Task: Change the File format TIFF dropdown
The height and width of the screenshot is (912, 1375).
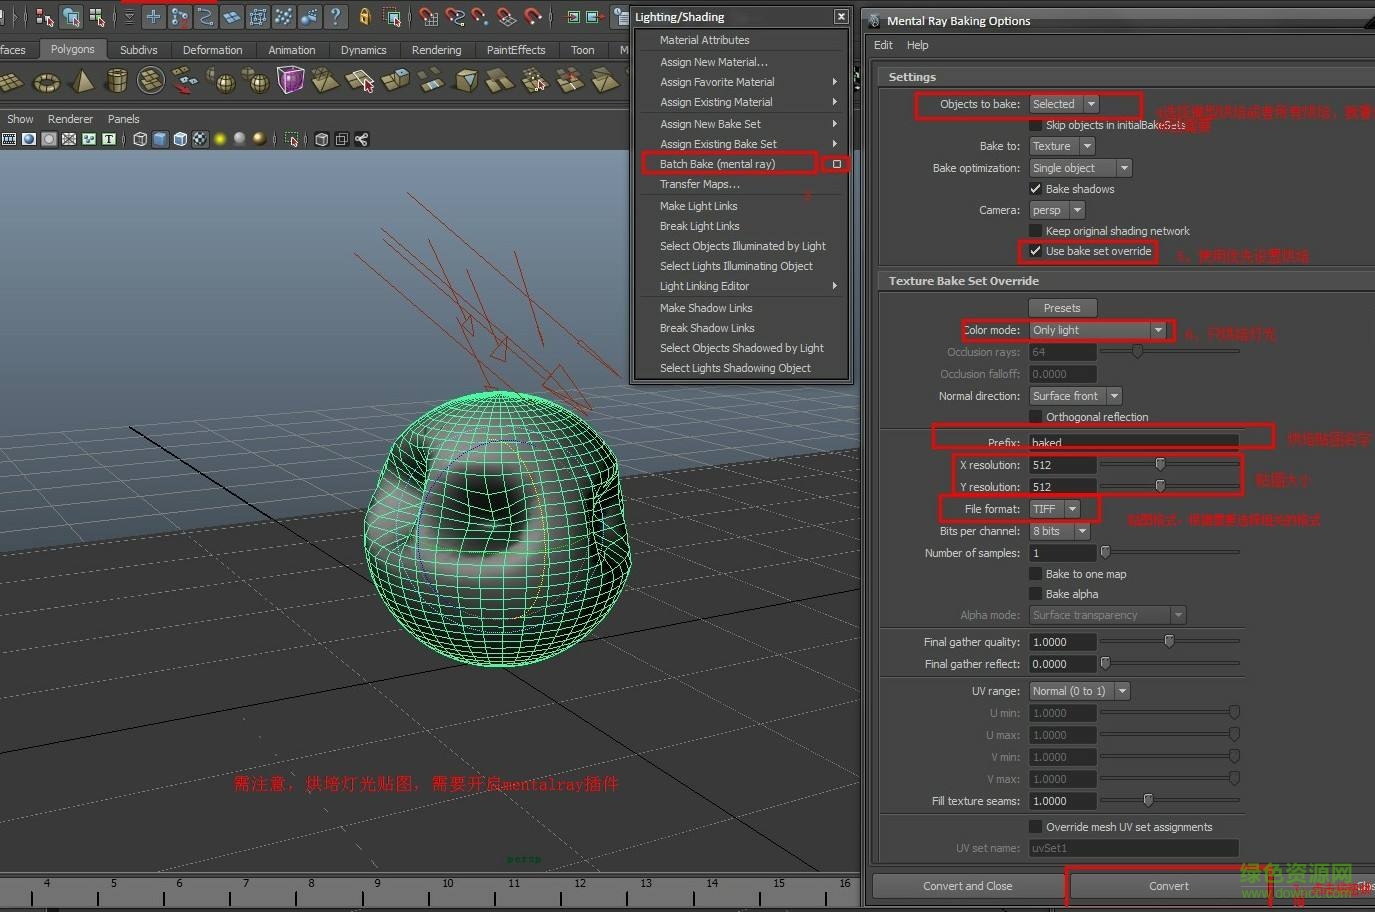Action: [x=1071, y=509]
